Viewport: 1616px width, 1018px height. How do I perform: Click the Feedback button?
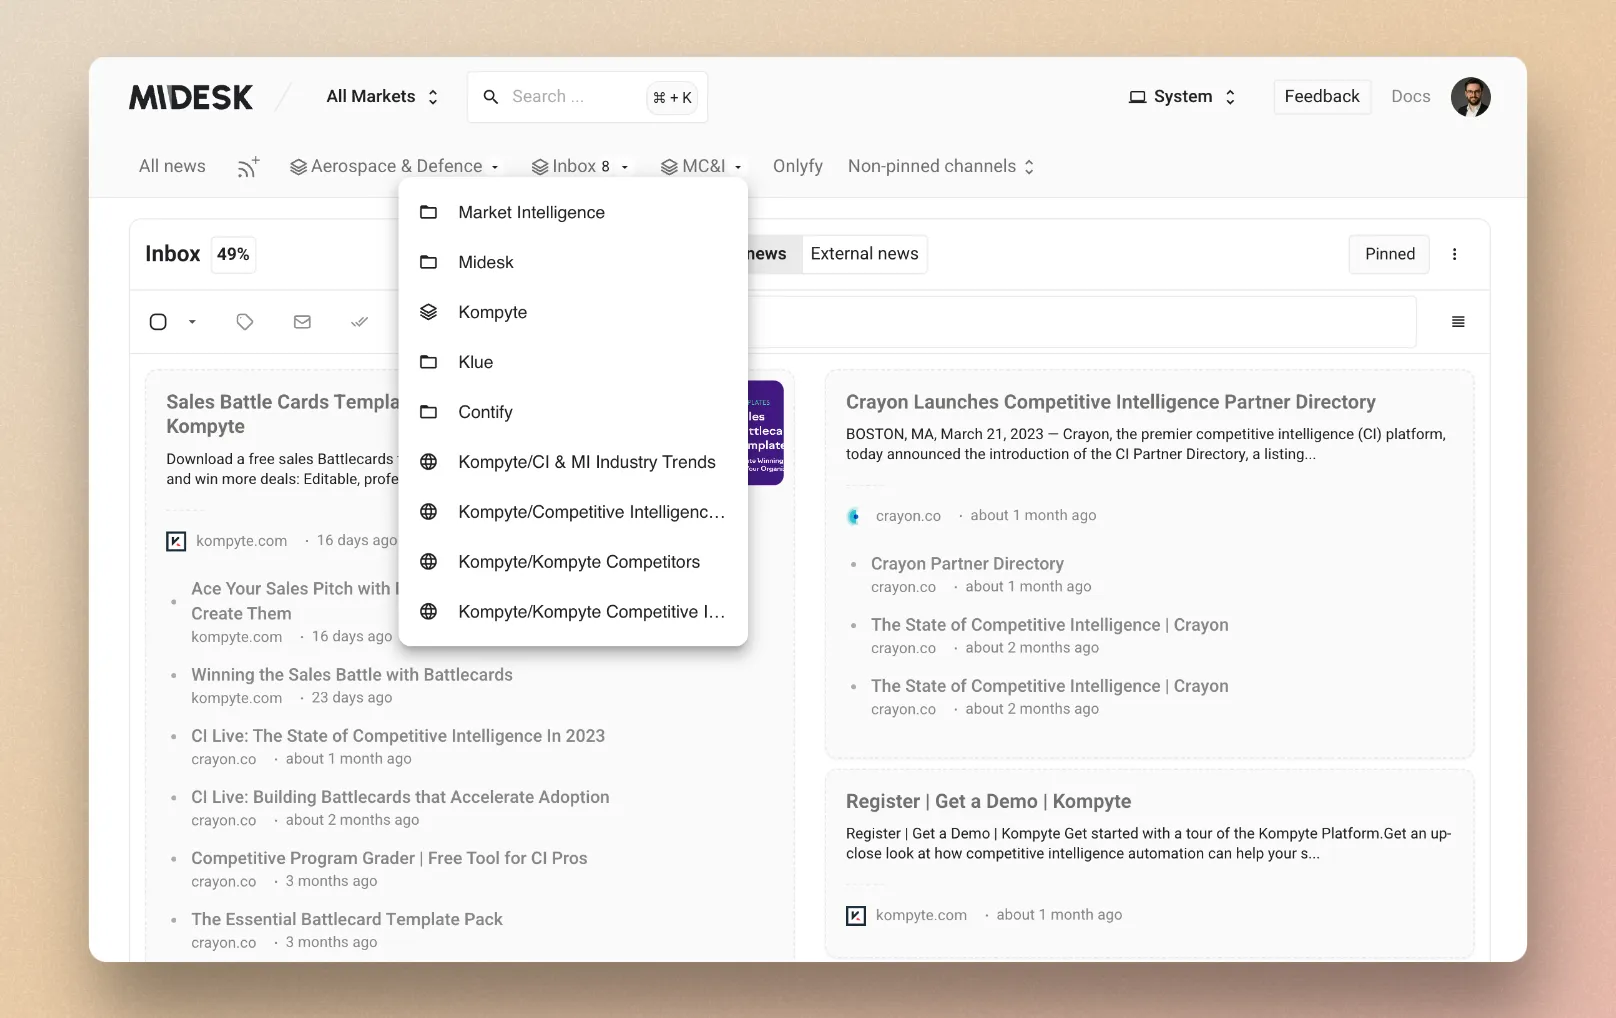click(x=1322, y=97)
